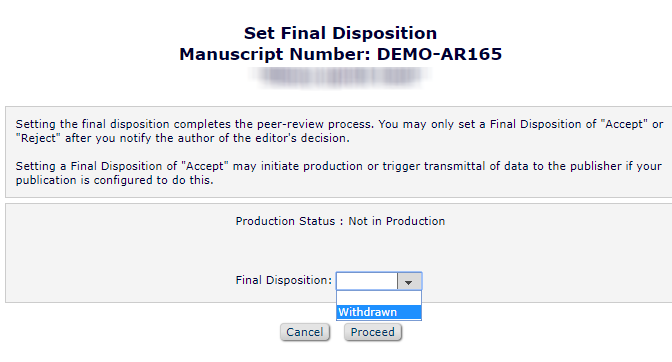Click the Proceed button

click(x=373, y=332)
